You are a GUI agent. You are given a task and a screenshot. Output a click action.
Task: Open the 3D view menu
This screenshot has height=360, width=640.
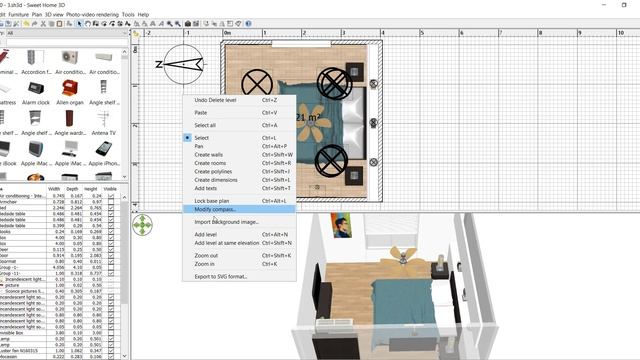[x=54, y=14]
